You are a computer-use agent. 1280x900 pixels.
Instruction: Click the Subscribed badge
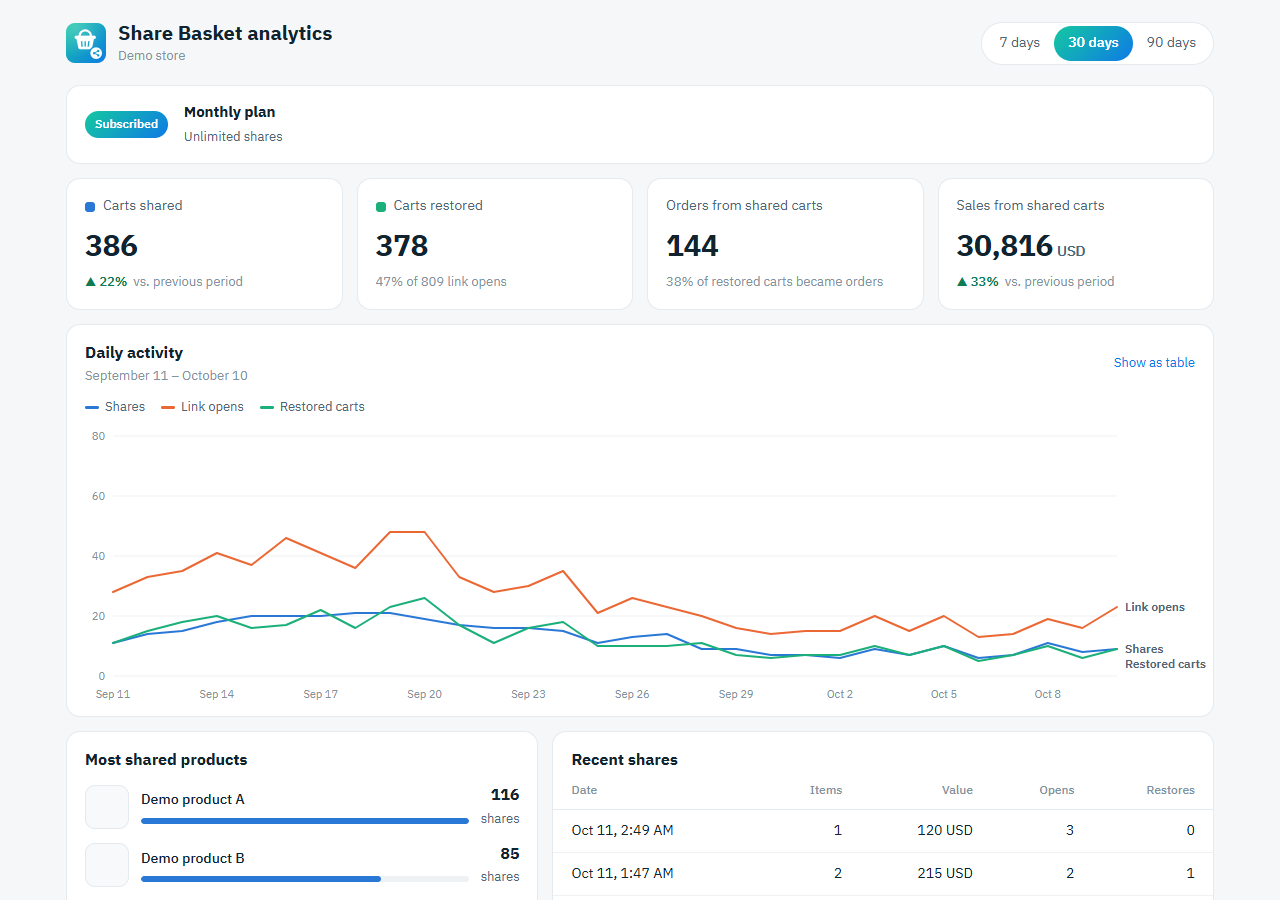tap(126, 124)
